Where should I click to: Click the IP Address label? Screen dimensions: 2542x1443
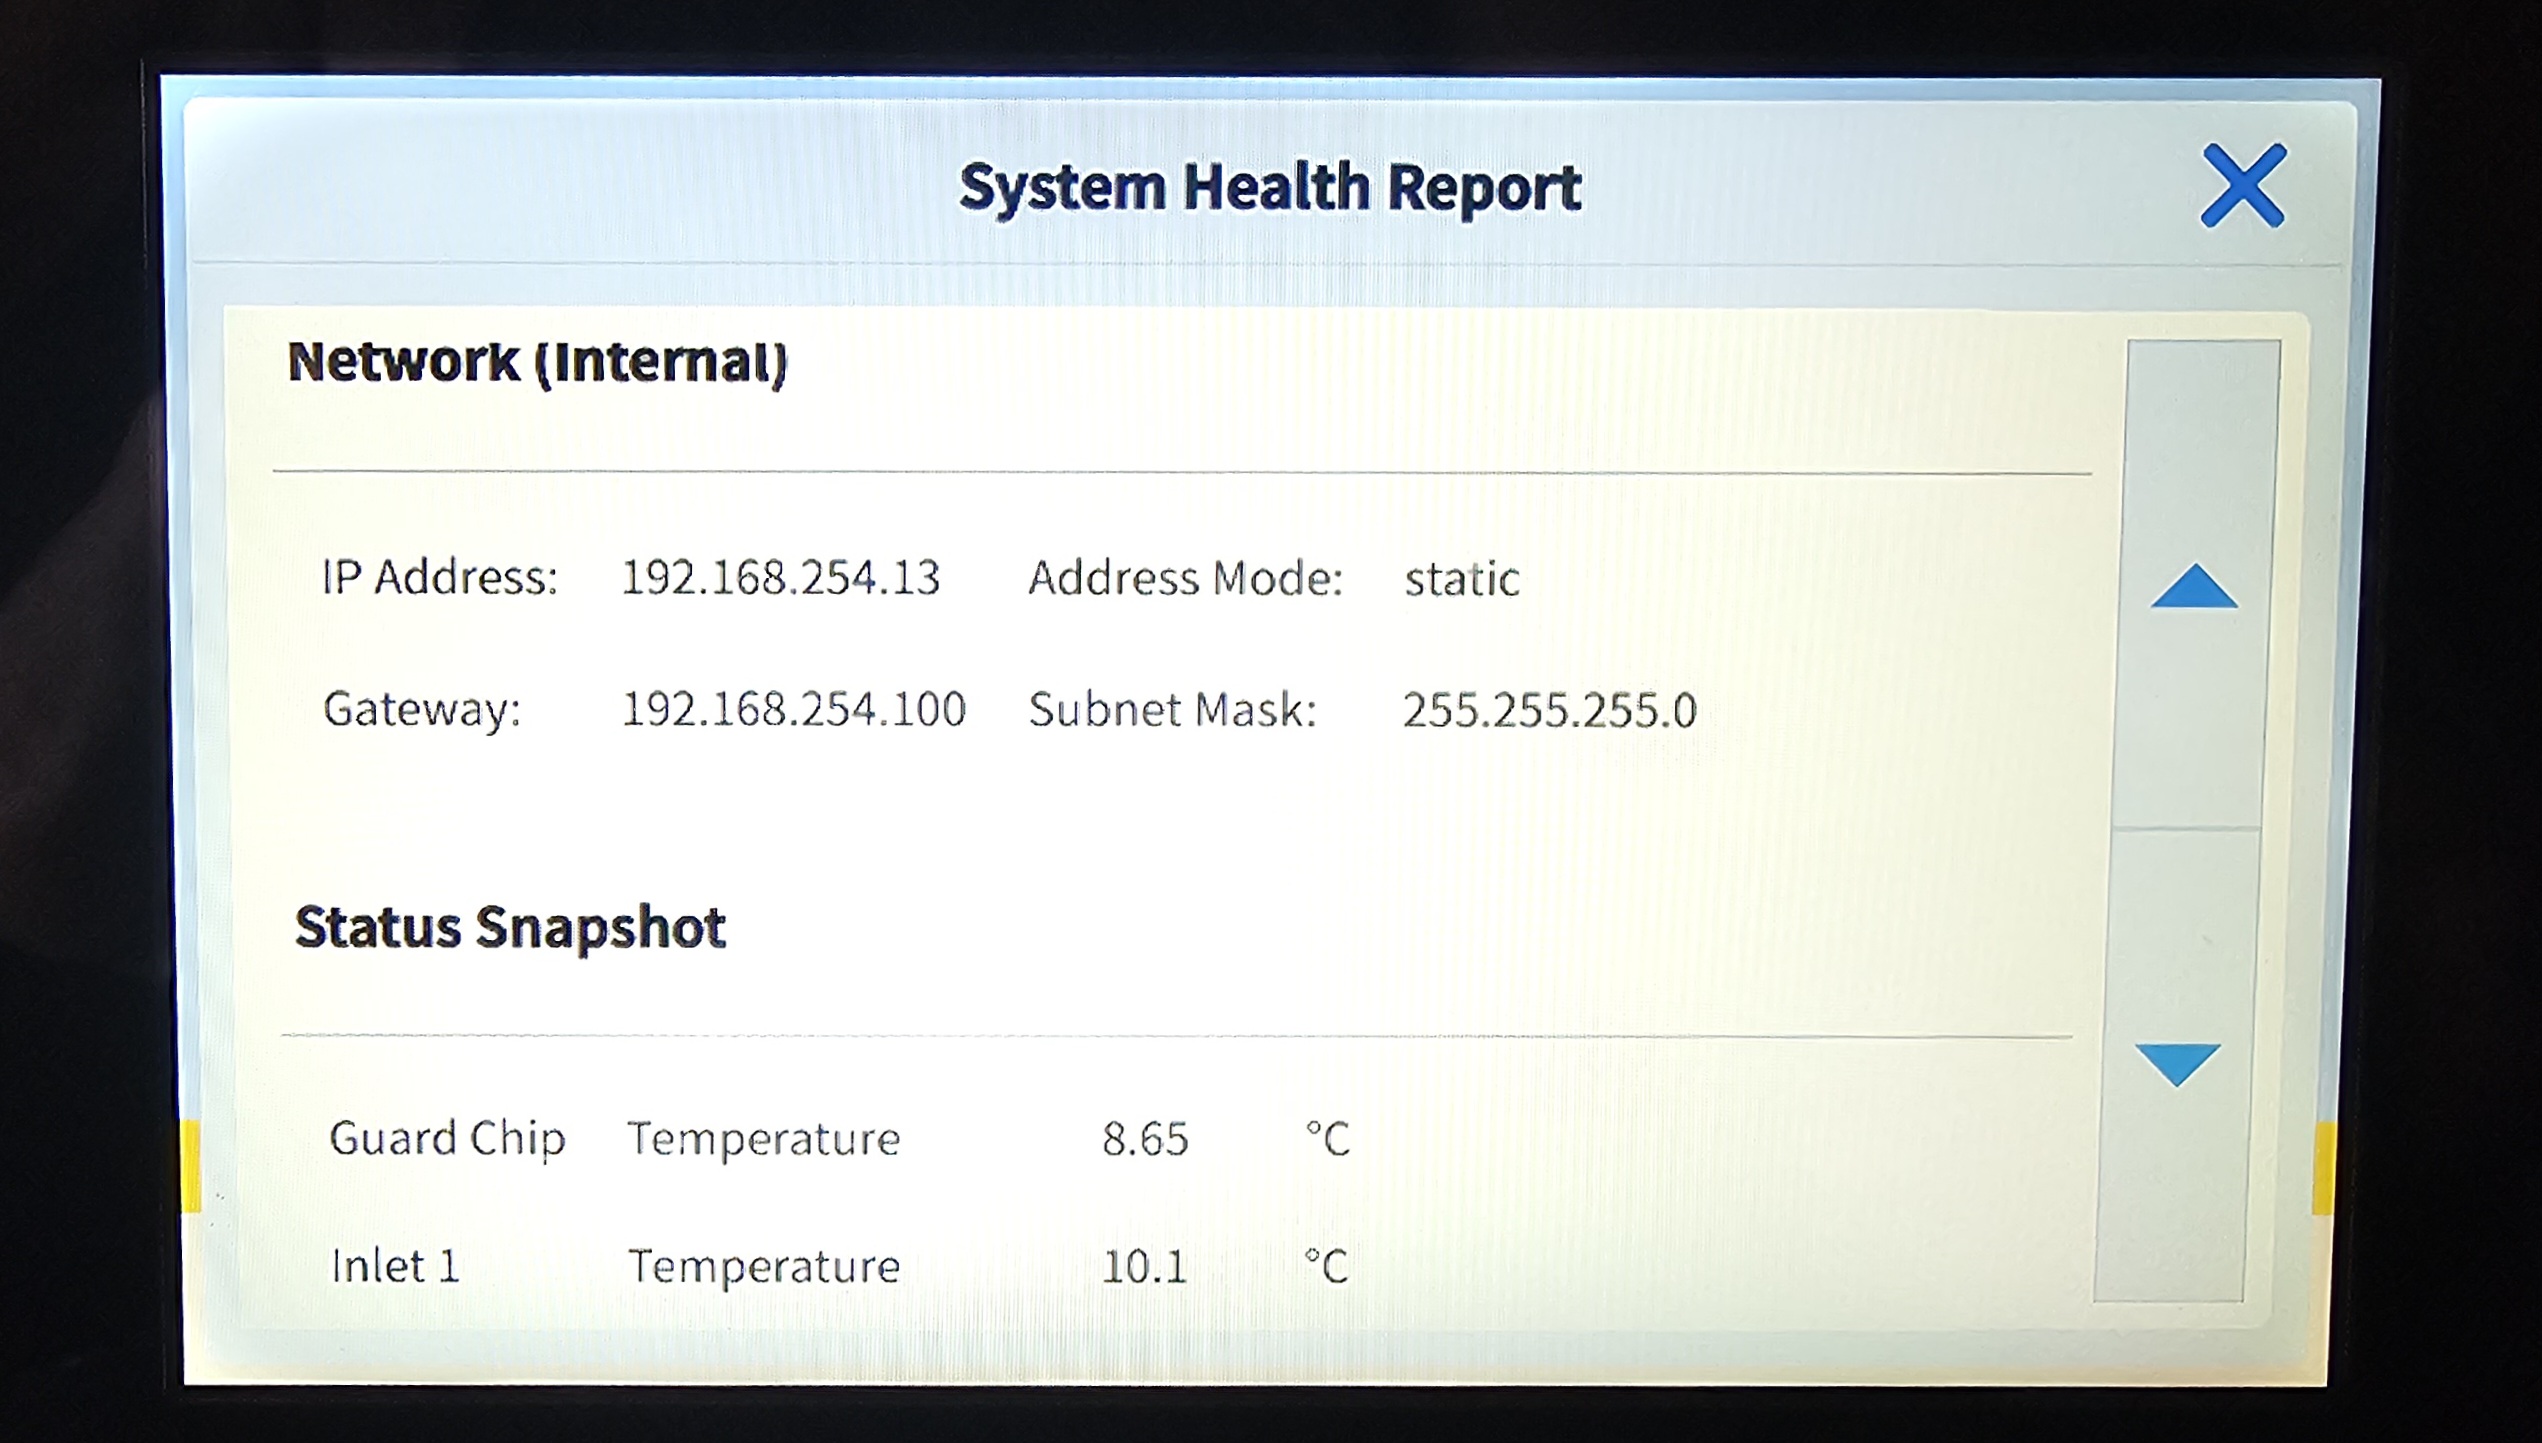439,577
